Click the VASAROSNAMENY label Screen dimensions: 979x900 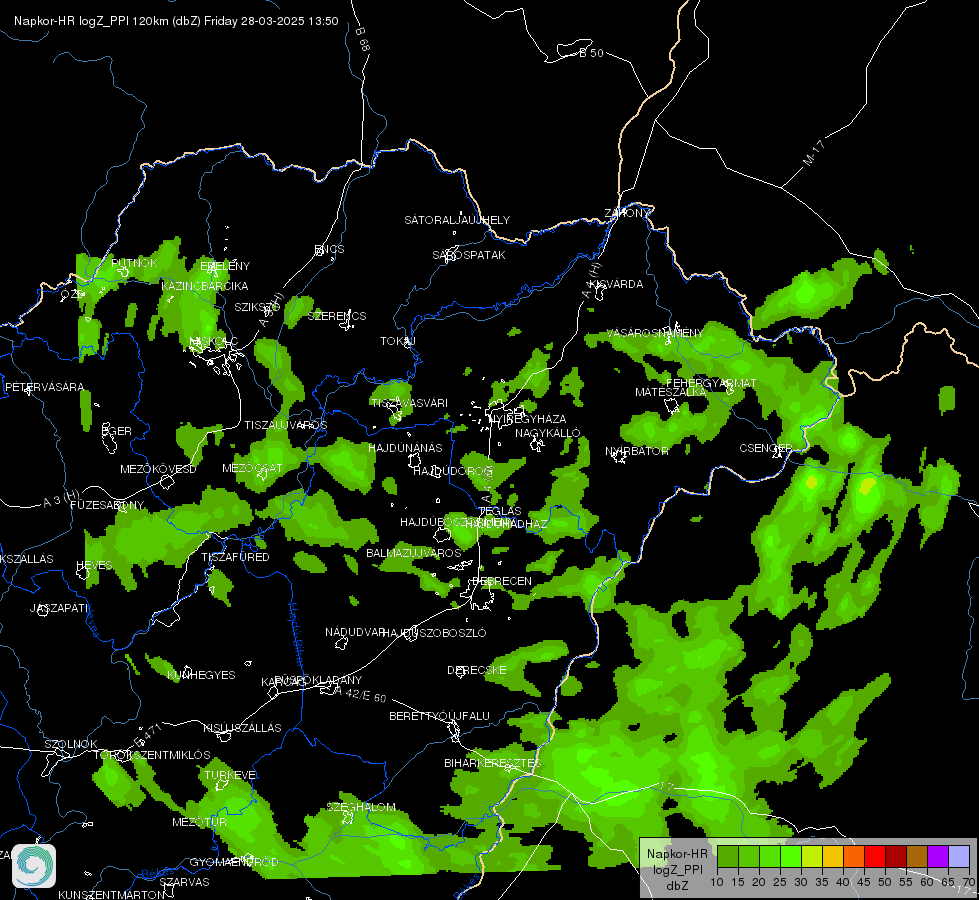tap(655, 333)
